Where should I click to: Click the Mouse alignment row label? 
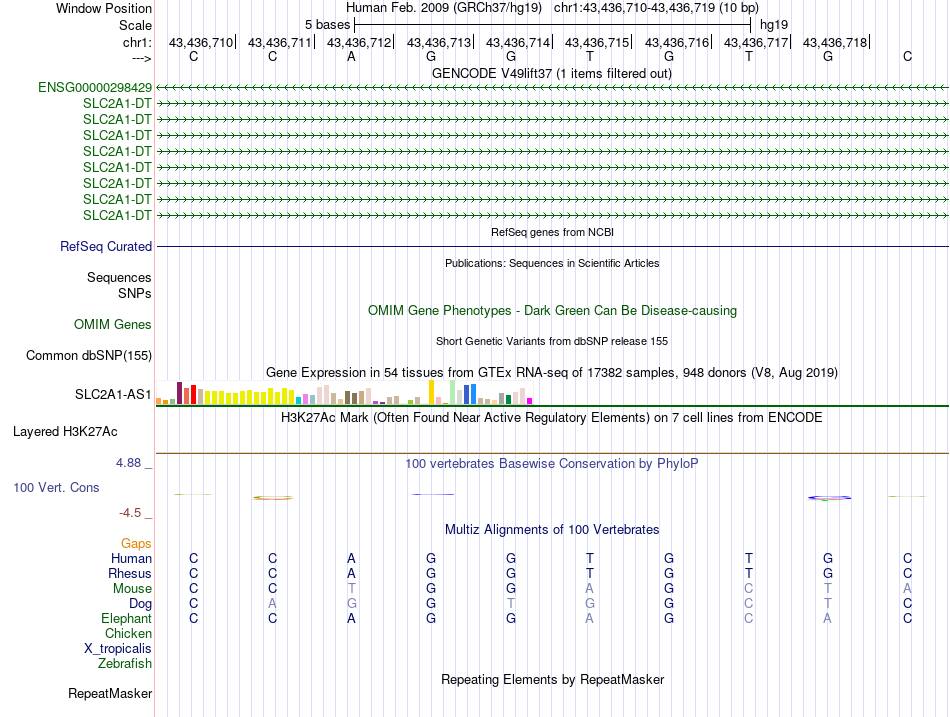(132, 589)
